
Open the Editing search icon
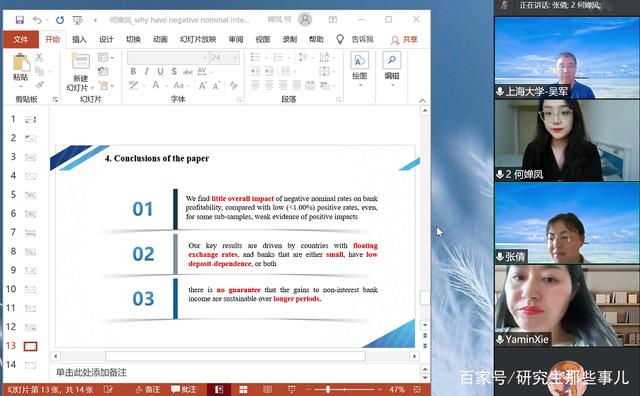coord(391,60)
